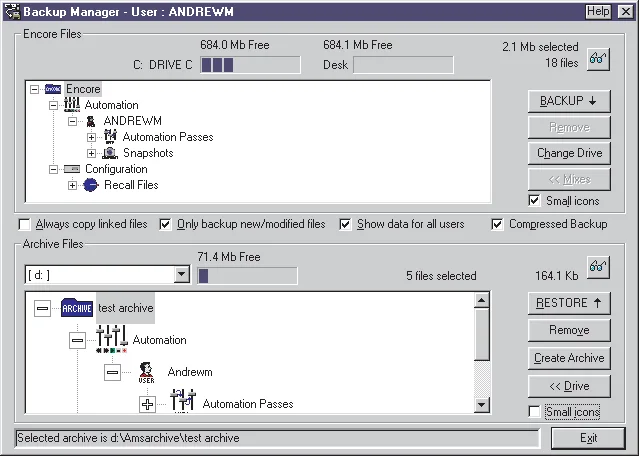Expand Automation Passes in Encore Files
Screen dimensions: 639x456
tap(92, 137)
